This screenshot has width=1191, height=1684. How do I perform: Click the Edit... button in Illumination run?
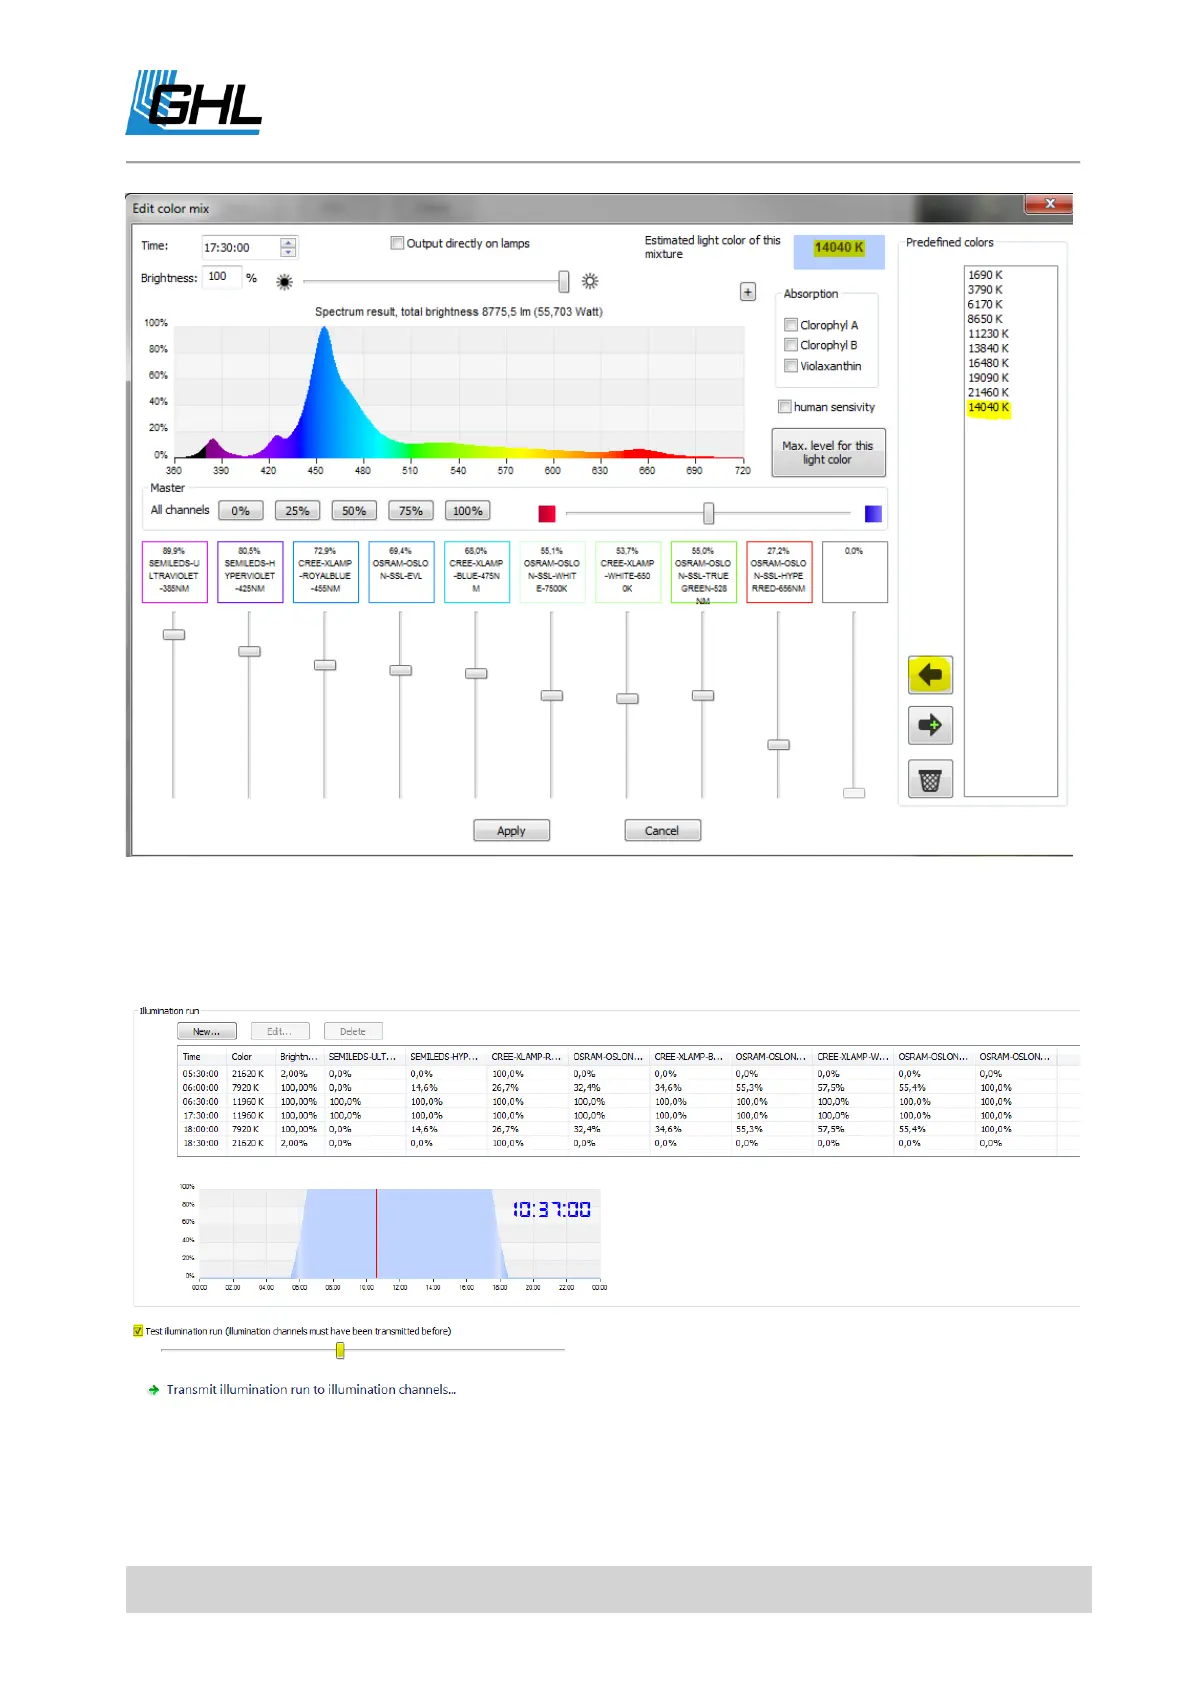279,1031
